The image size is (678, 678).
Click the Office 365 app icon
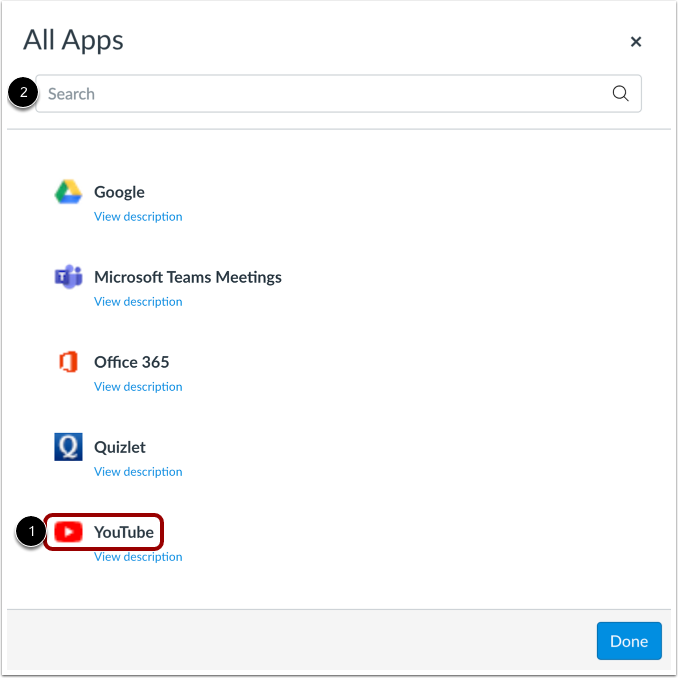(x=68, y=362)
